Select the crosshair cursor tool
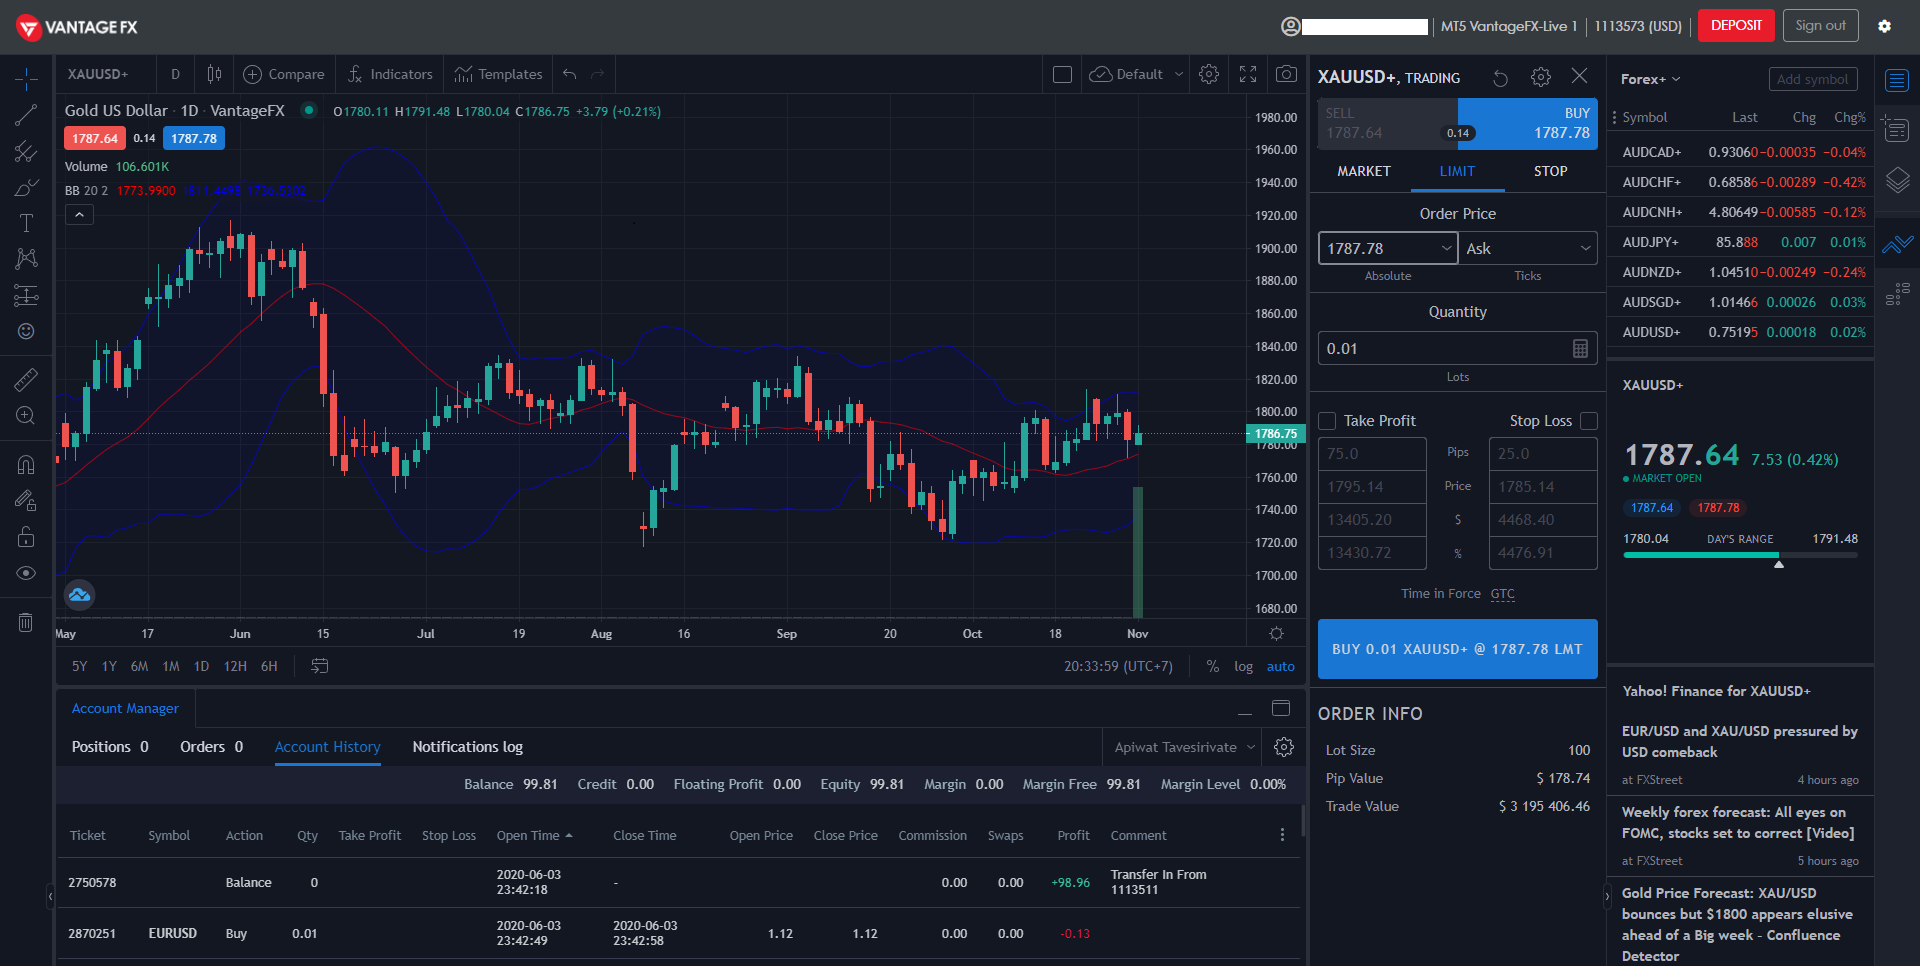The height and width of the screenshot is (966, 1920). [x=26, y=78]
